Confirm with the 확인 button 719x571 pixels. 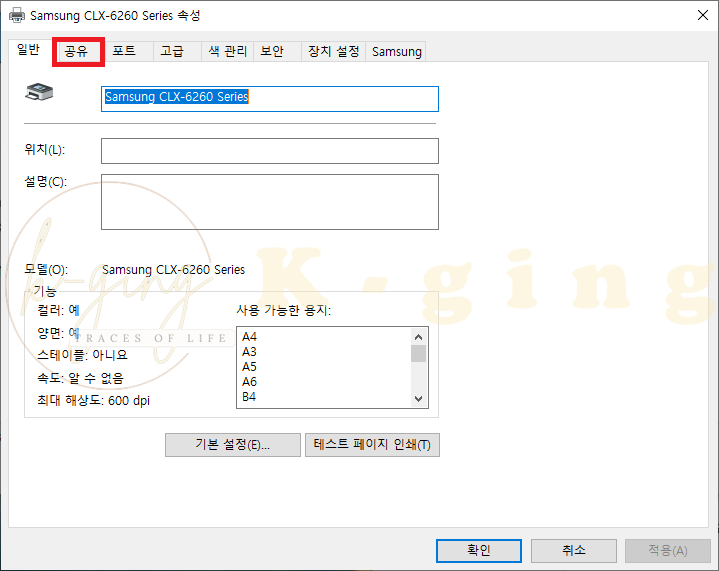(x=479, y=550)
